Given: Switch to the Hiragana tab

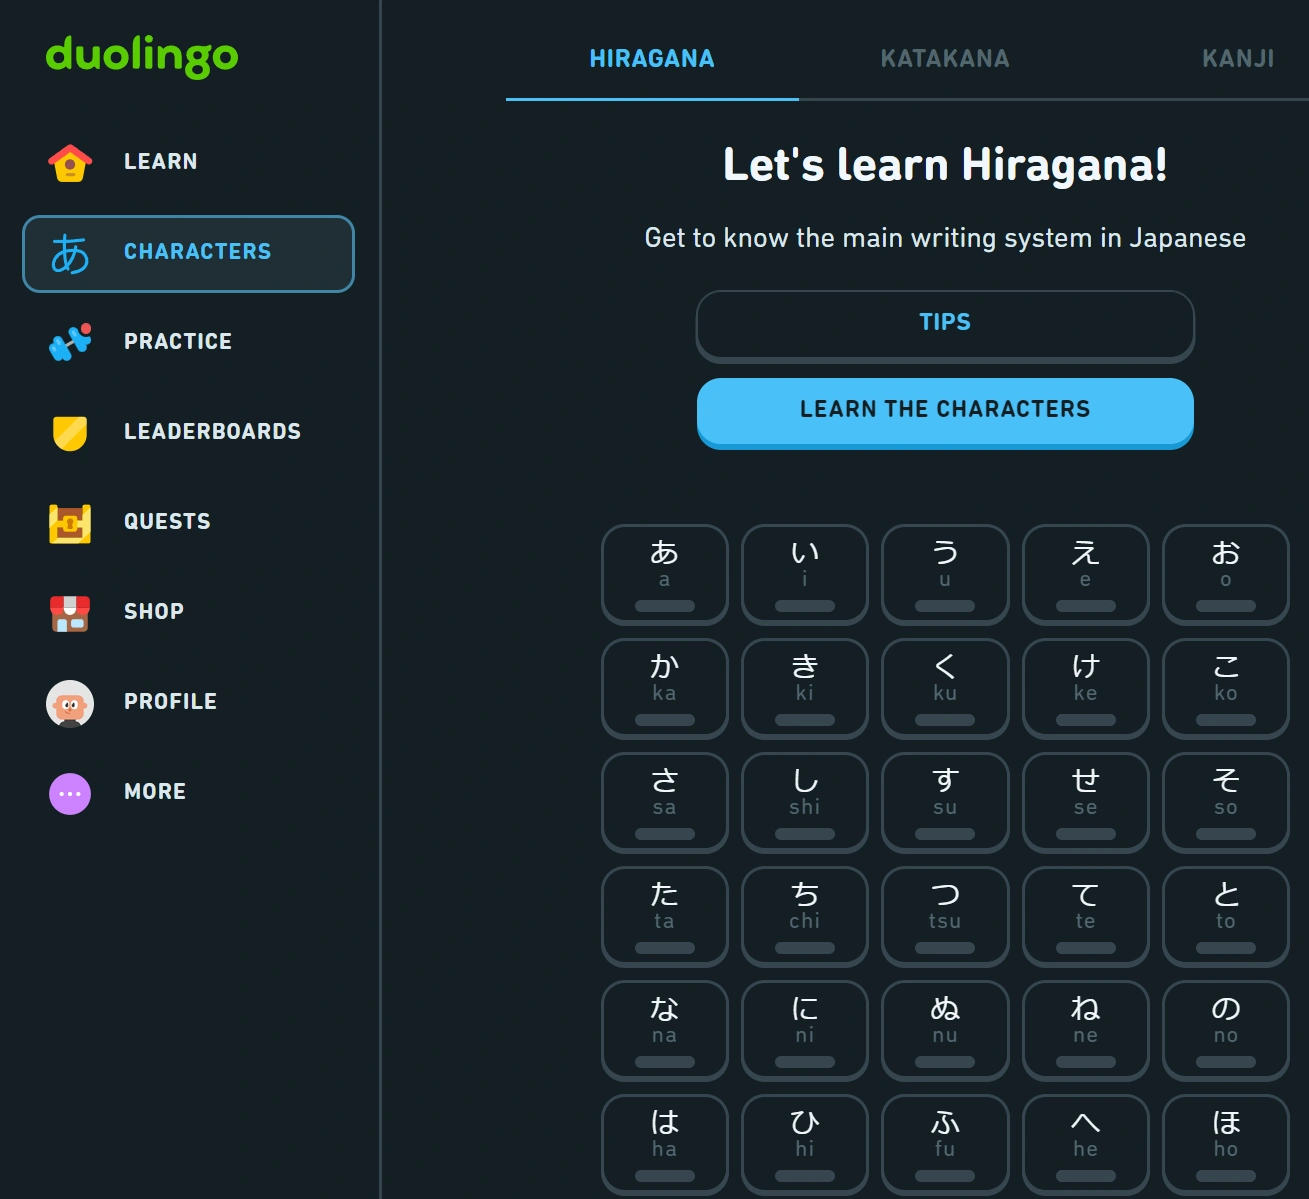Looking at the screenshot, I should pyautogui.click(x=652, y=58).
